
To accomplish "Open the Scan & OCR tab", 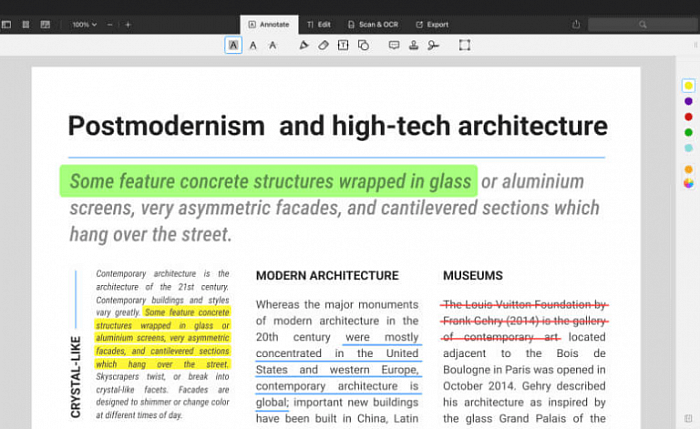I will pyautogui.click(x=373, y=25).
